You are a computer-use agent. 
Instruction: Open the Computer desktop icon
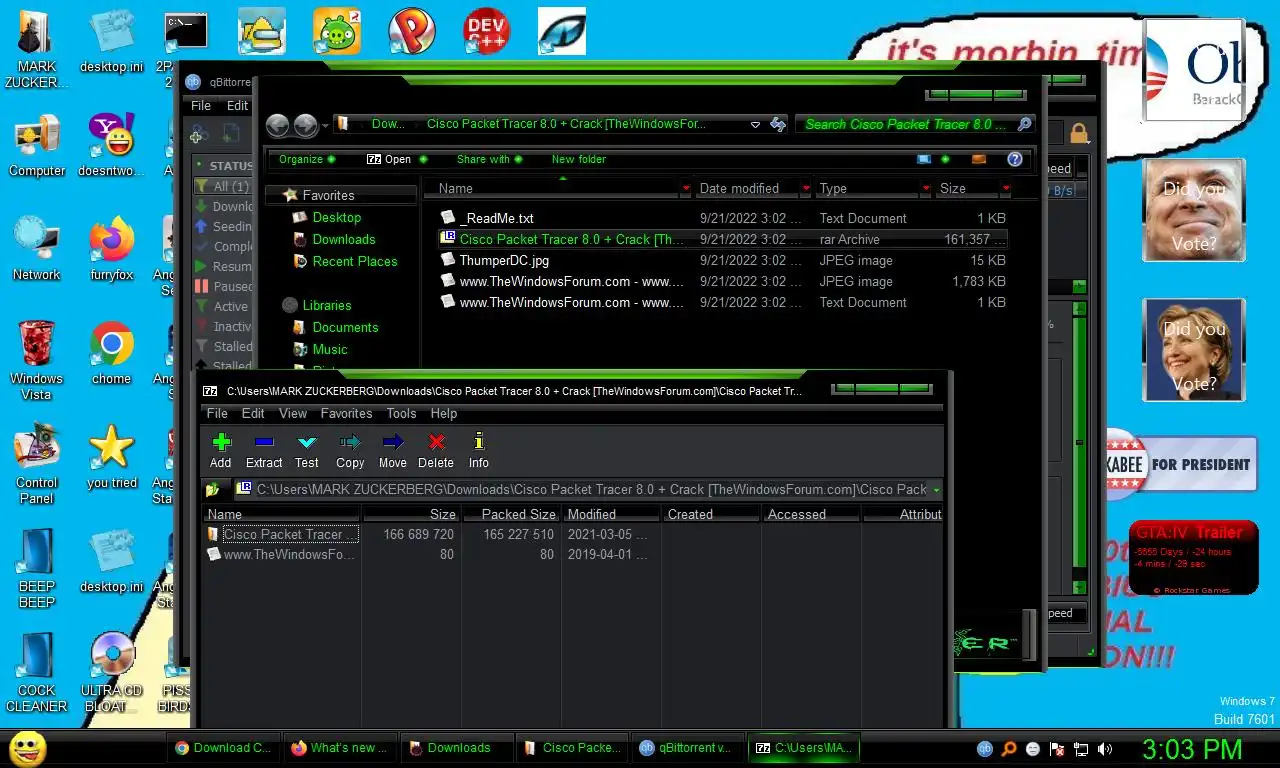click(x=37, y=146)
